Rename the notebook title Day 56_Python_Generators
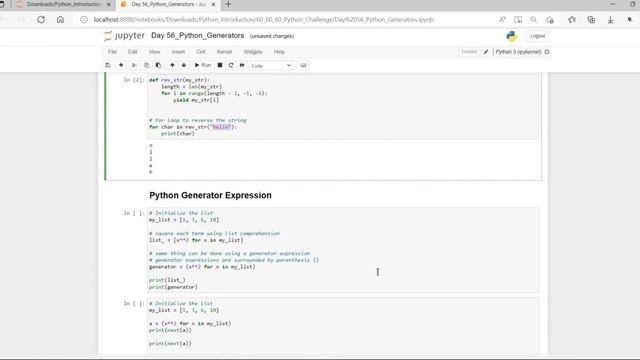 click(x=198, y=36)
